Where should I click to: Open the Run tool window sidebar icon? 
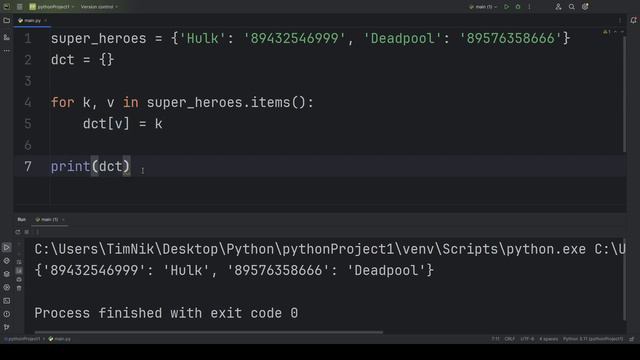pyautogui.click(x=7, y=247)
